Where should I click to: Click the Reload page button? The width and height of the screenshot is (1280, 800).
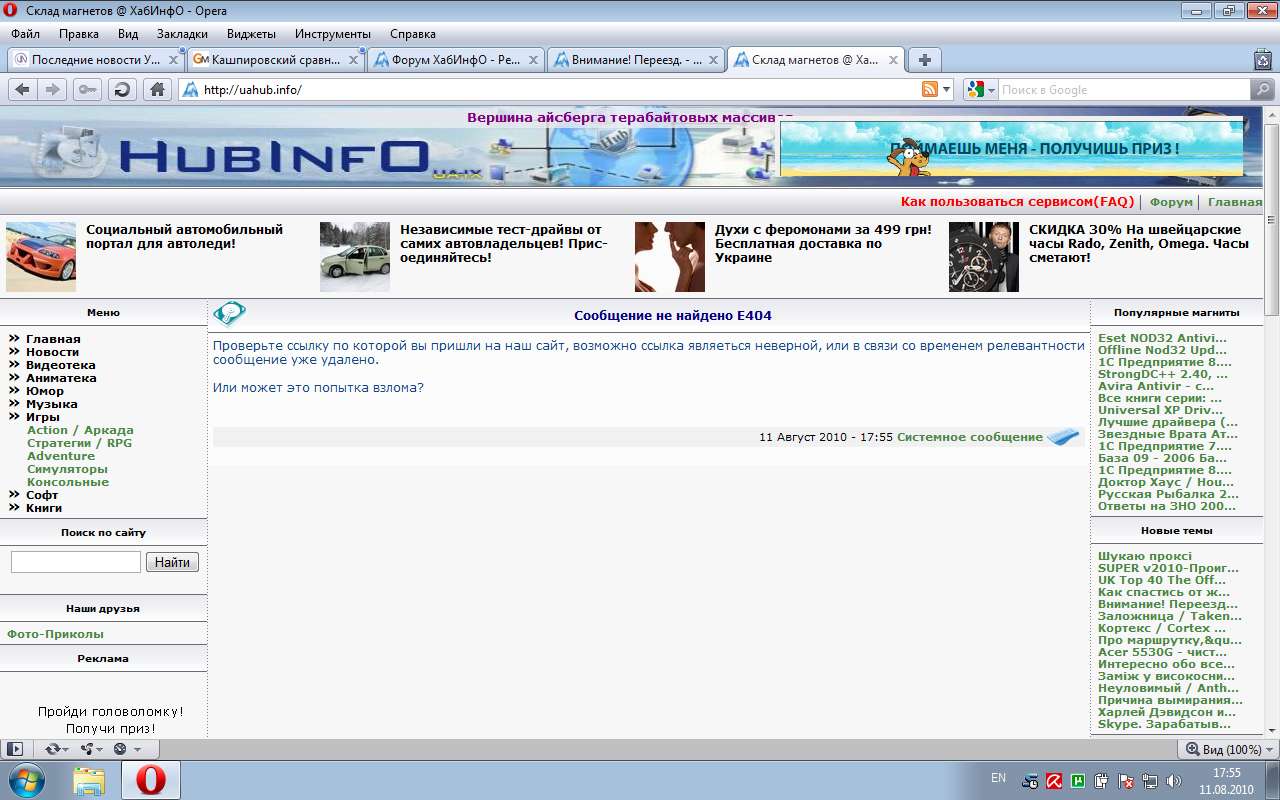122,90
